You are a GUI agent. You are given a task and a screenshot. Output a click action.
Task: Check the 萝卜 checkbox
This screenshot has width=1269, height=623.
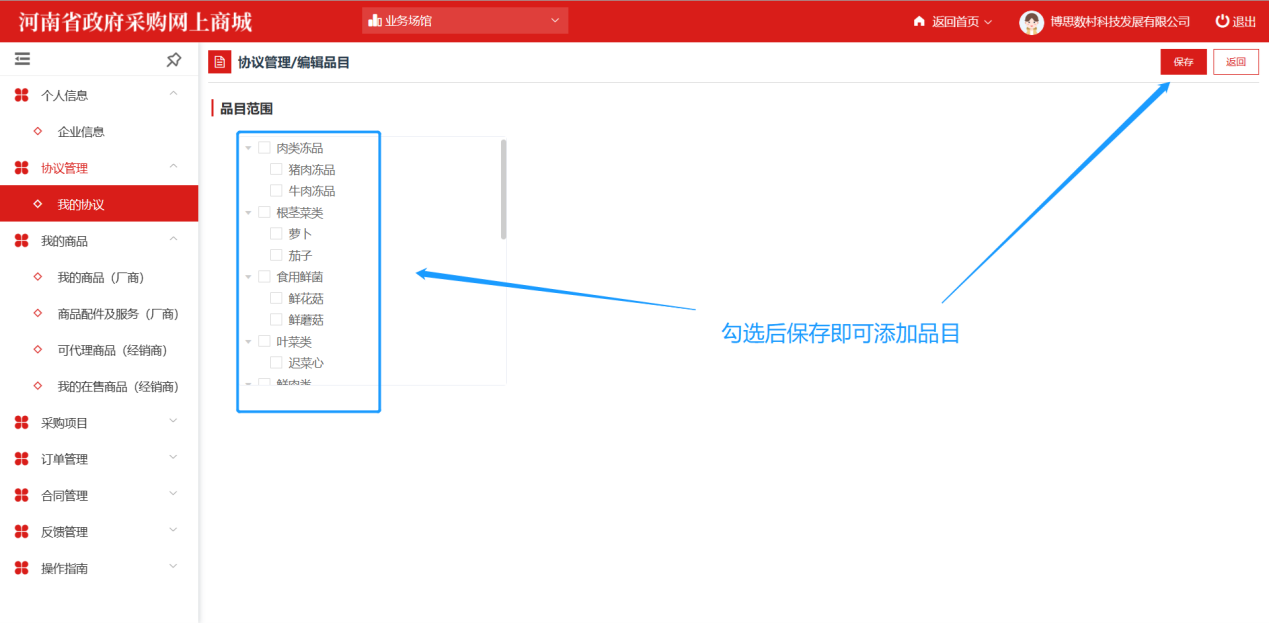(x=276, y=233)
